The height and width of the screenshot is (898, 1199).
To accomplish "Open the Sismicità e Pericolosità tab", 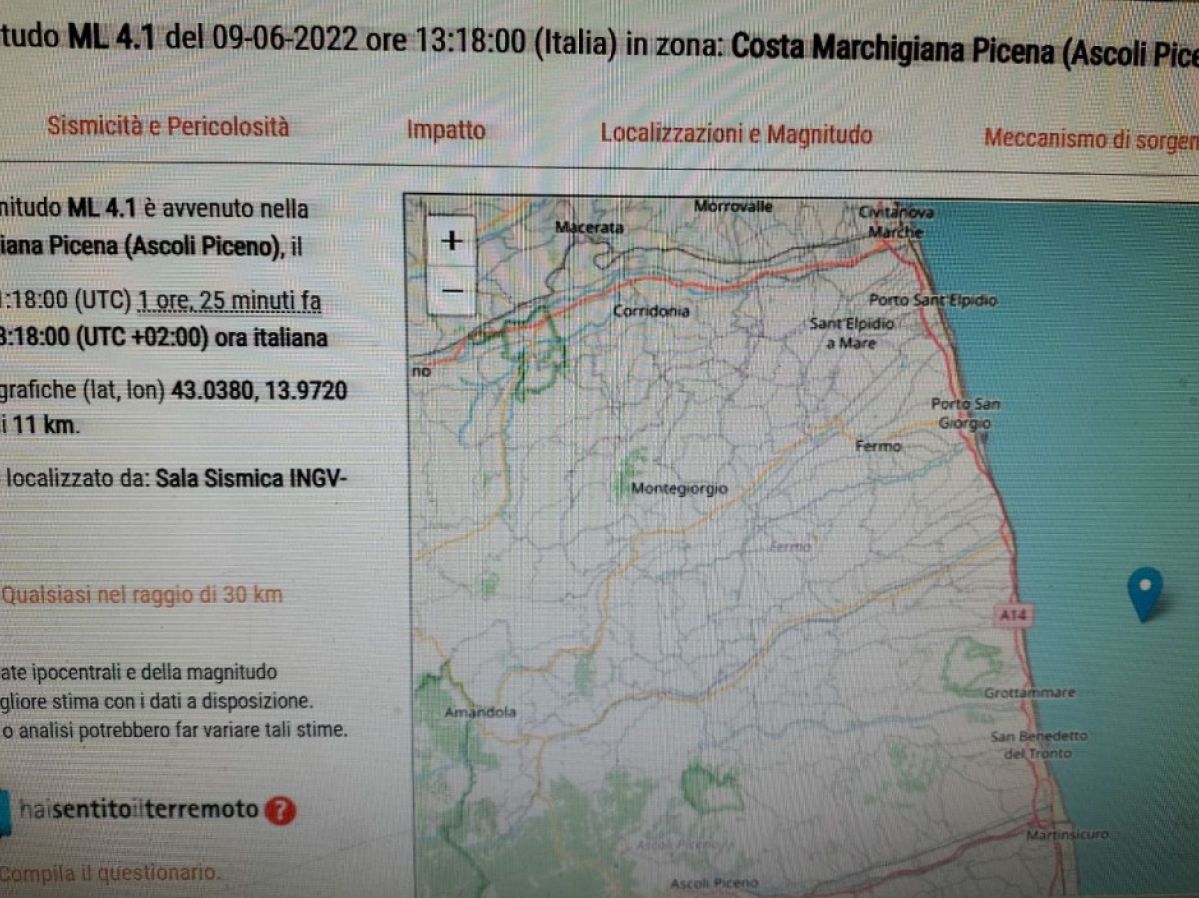I will click(x=168, y=126).
